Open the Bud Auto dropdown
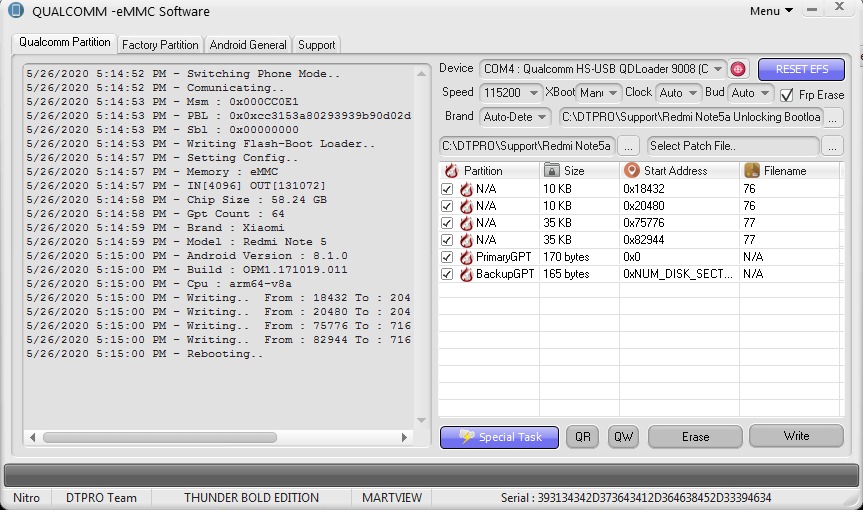This screenshot has width=863, height=510. click(750, 93)
